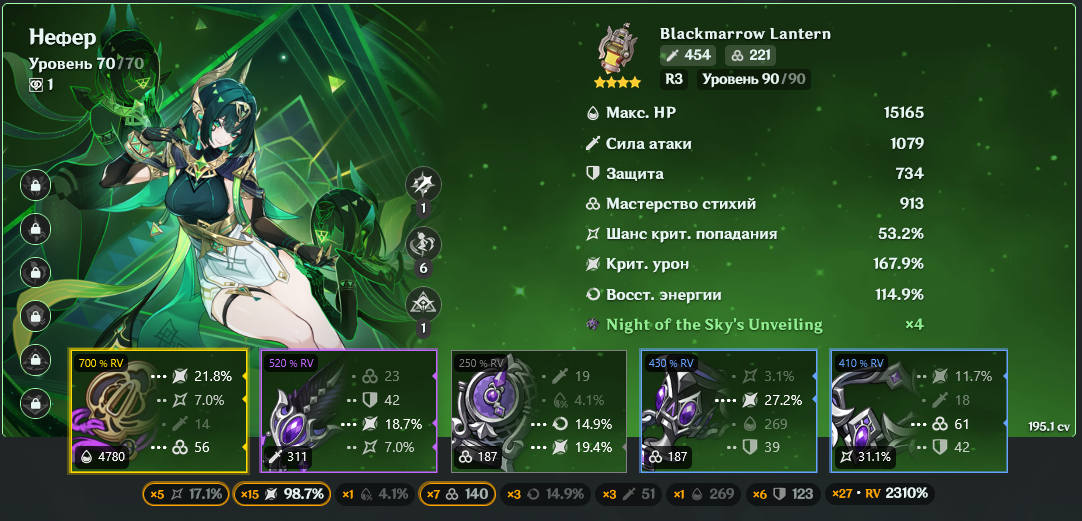Viewport: 1082px width, 521px height.
Task: Open the feather artifact with 311 ATK
Action: pos(348,411)
